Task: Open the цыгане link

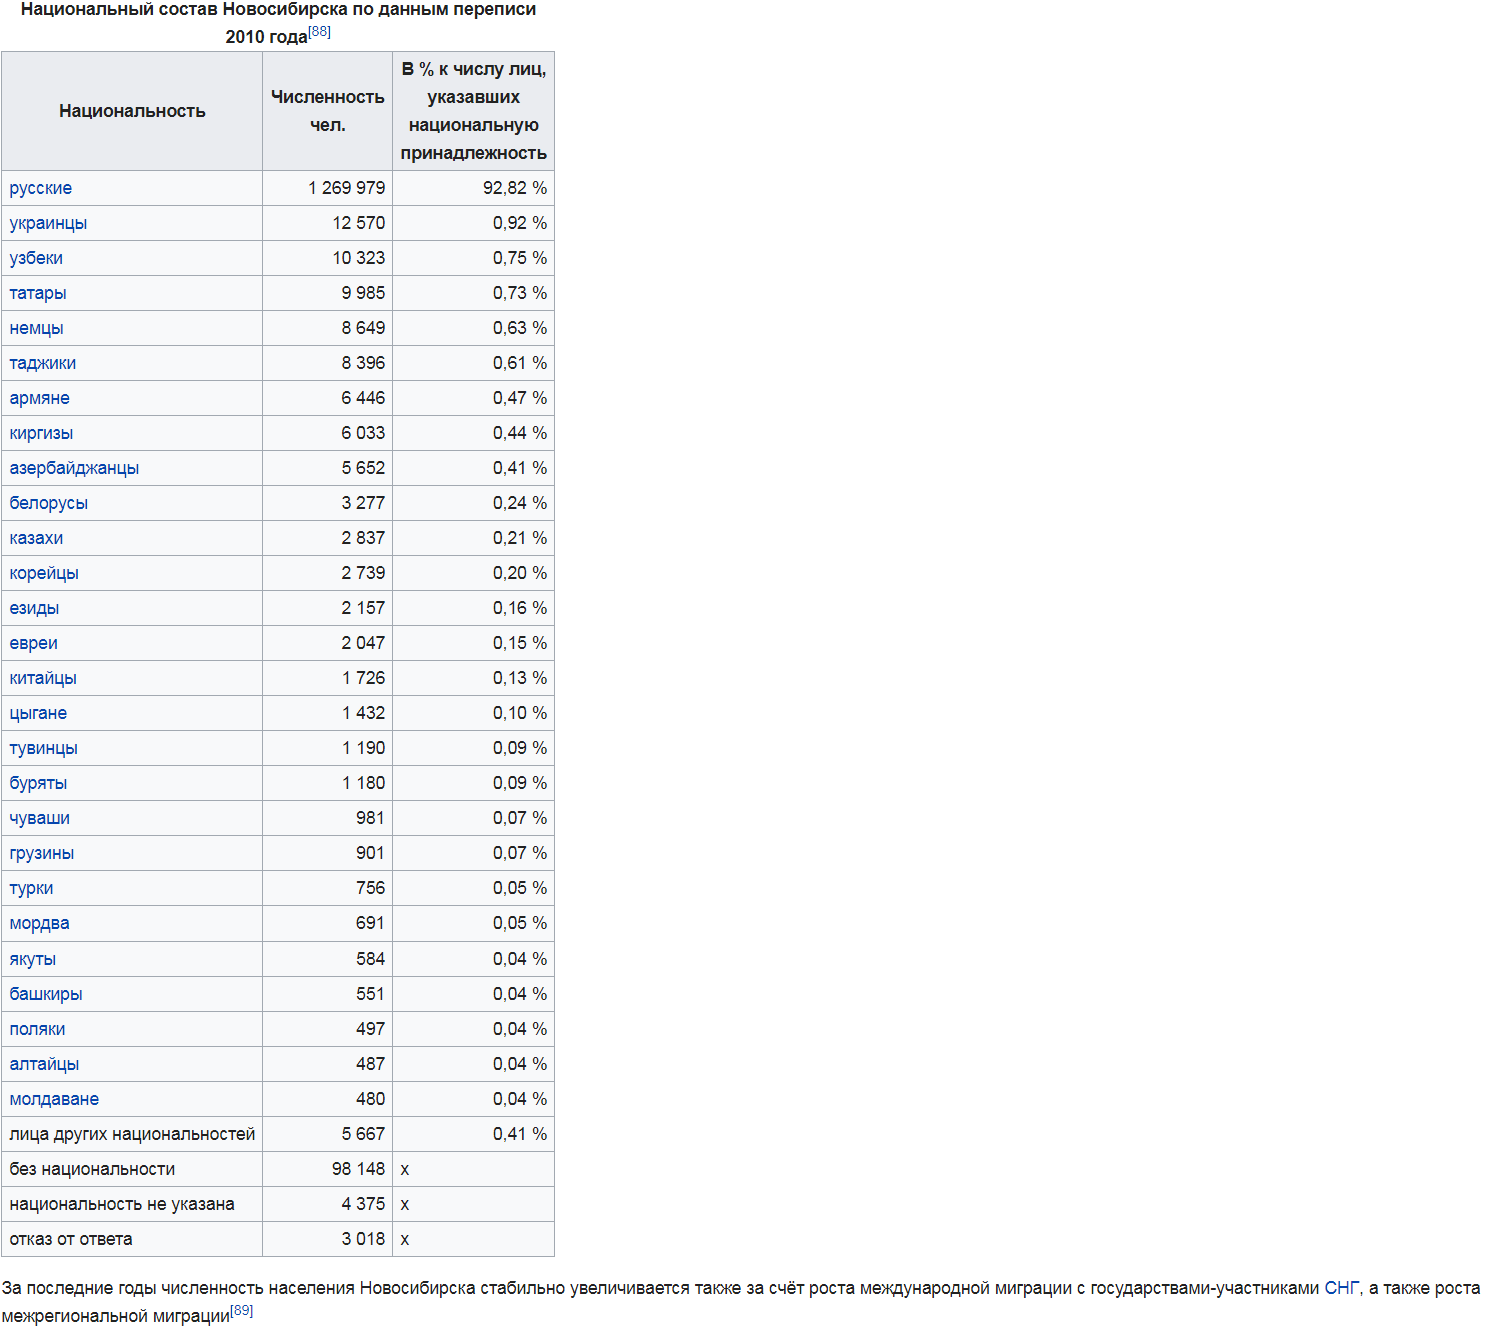Action: (38, 713)
